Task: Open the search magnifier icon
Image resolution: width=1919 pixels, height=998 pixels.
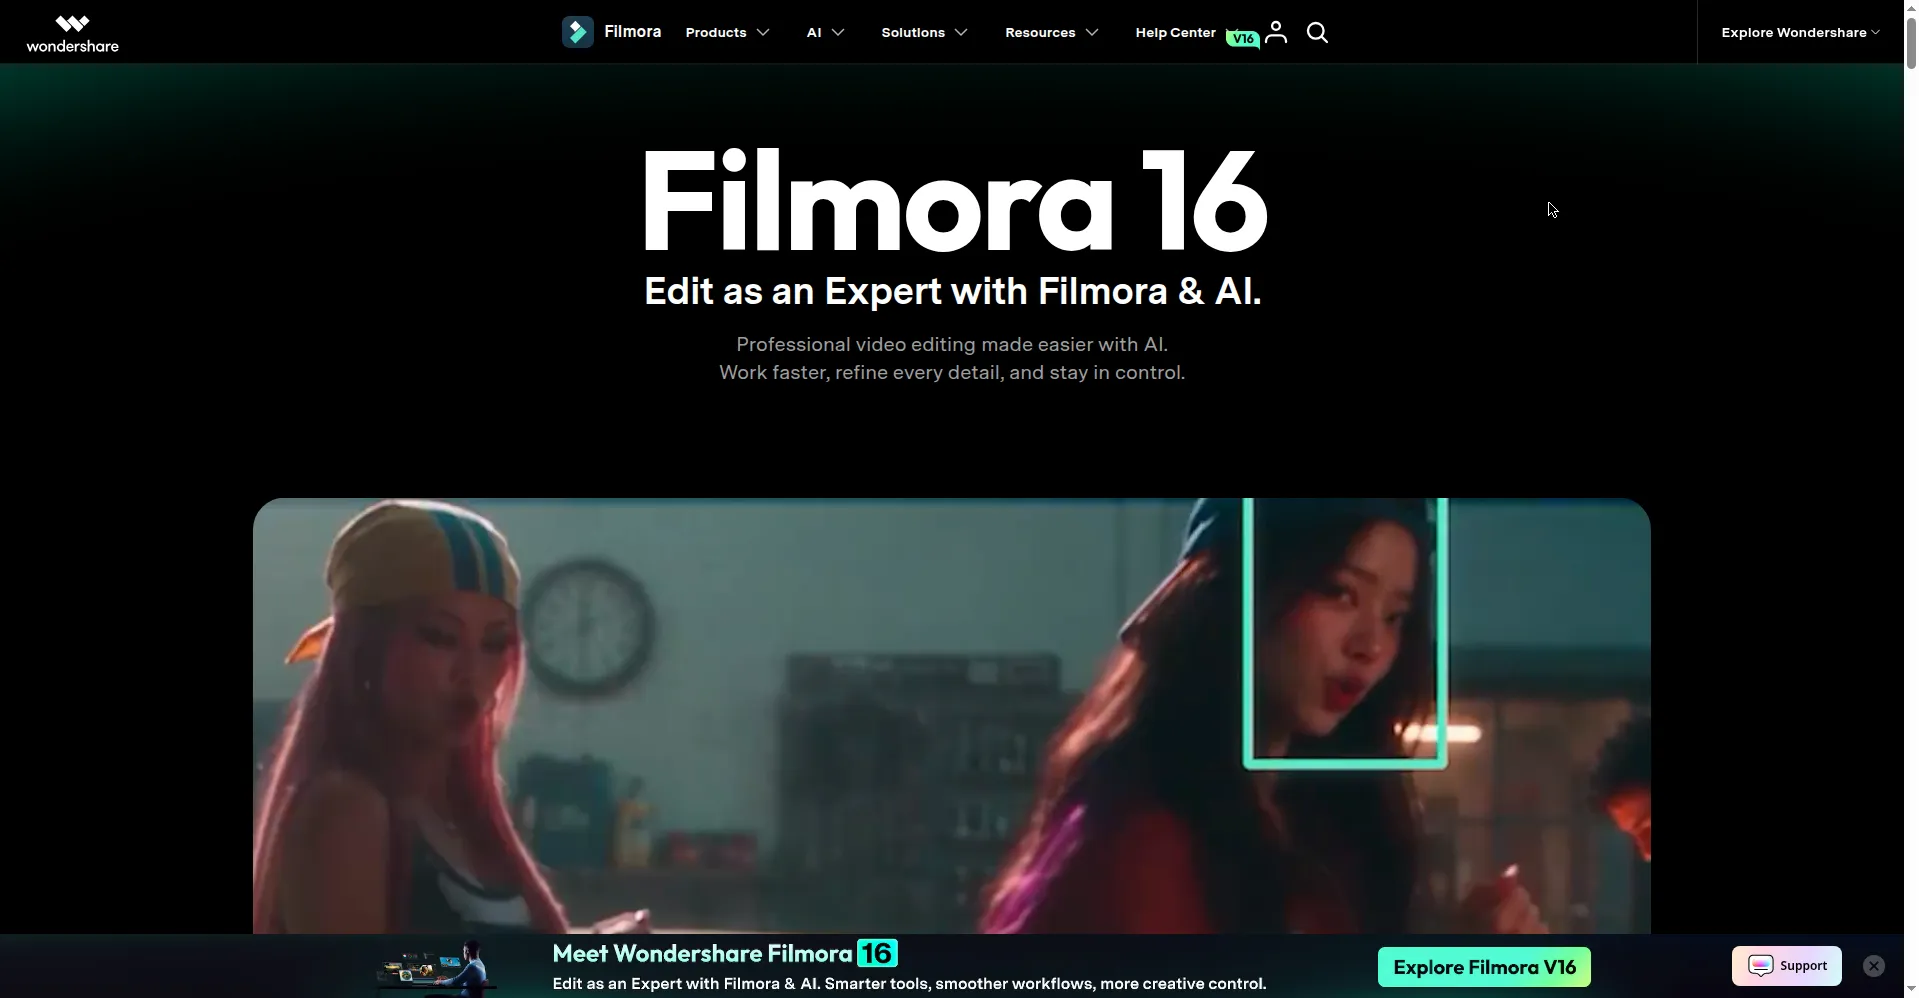Action: tap(1317, 33)
